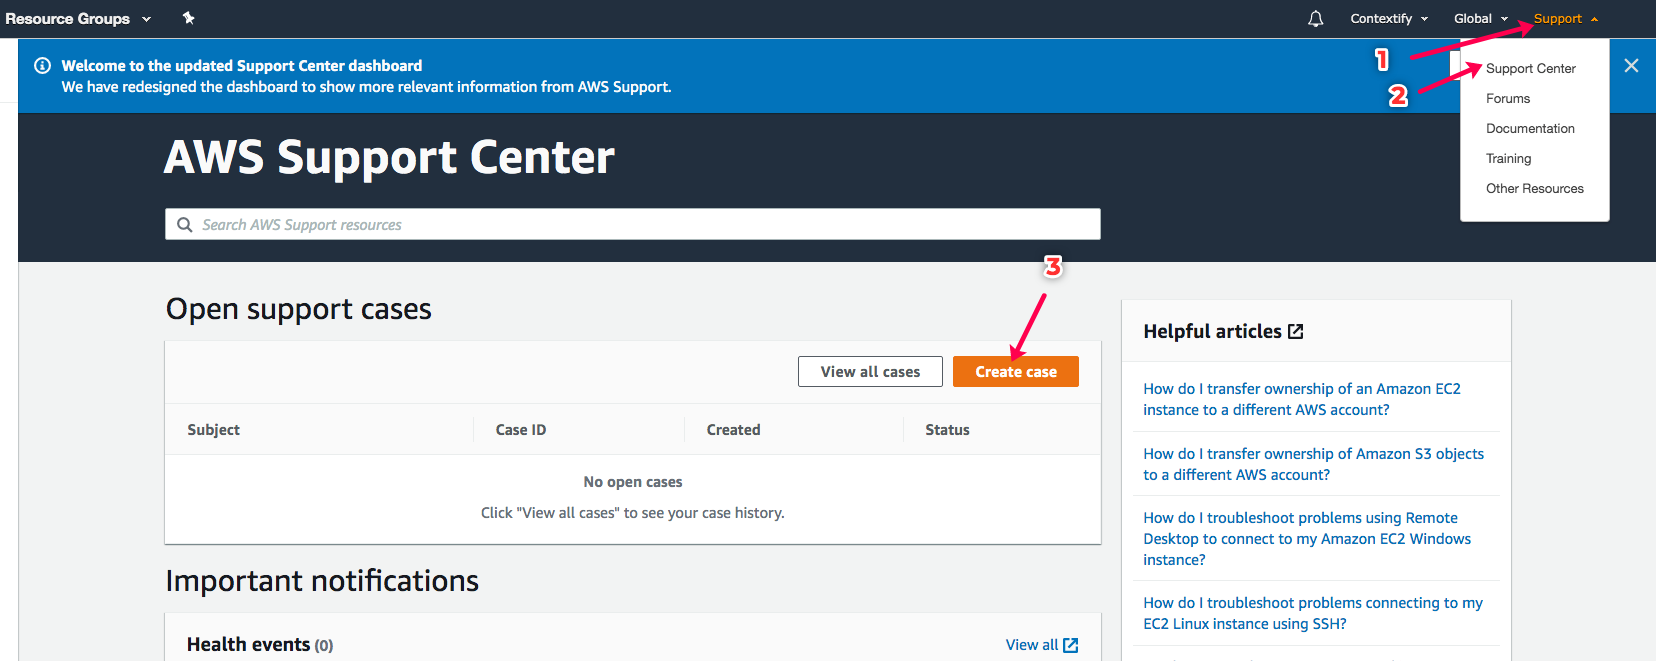Image resolution: width=1656 pixels, height=661 pixels.
Task: Open Documentation from the Support menu
Action: tap(1530, 129)
